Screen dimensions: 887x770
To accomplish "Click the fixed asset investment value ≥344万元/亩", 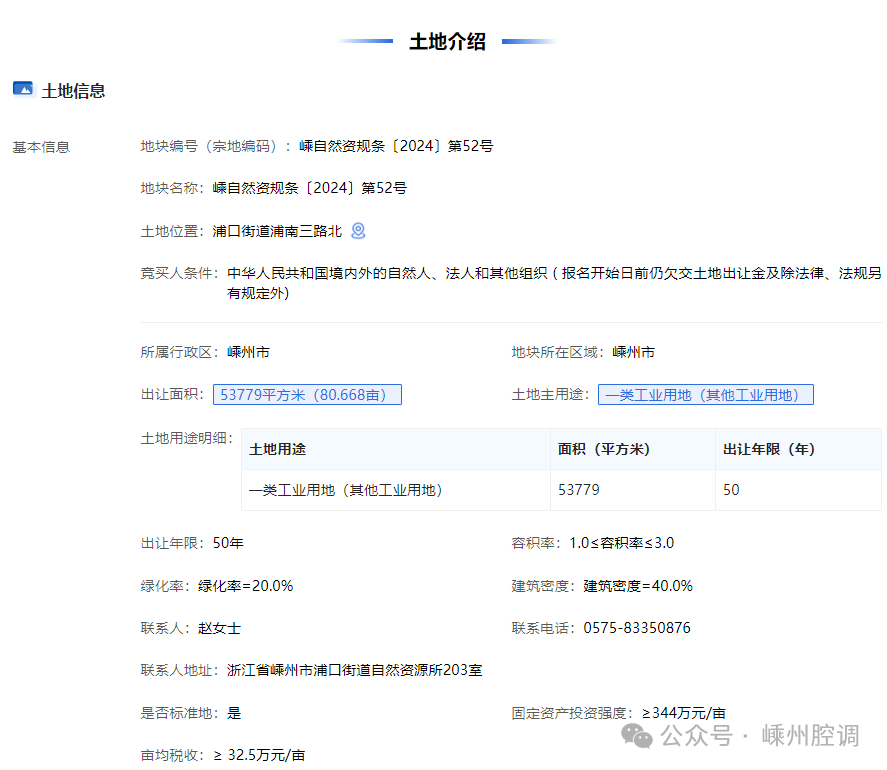I will pyautogui.click(x=683, y=713).
